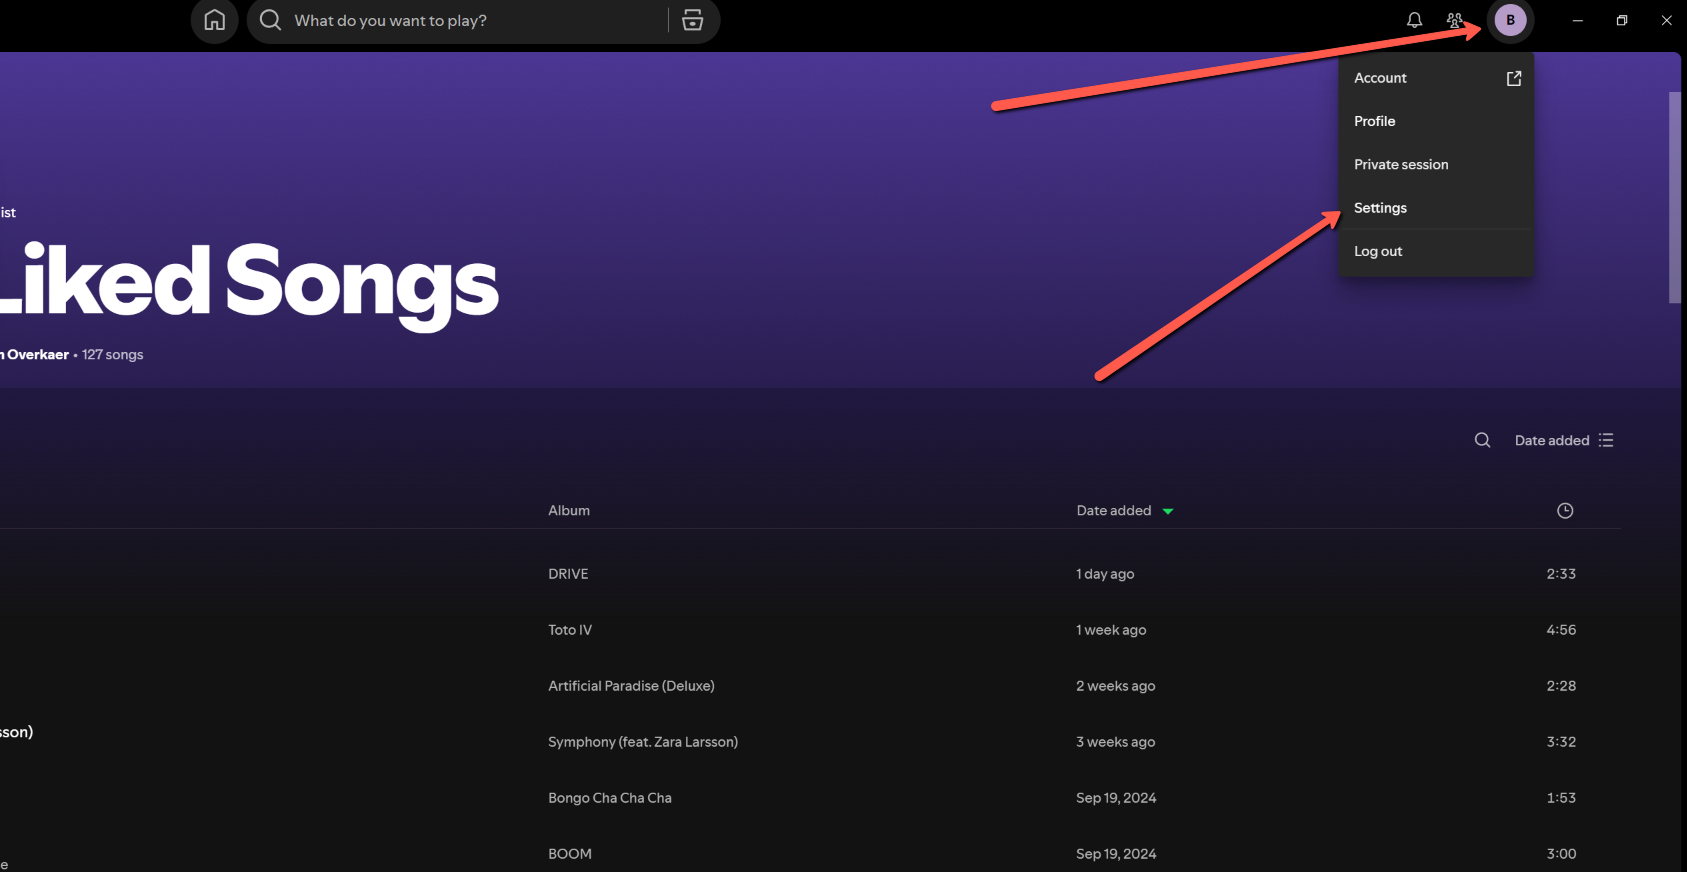Toggle Private session in user menu

point(1401,165)
